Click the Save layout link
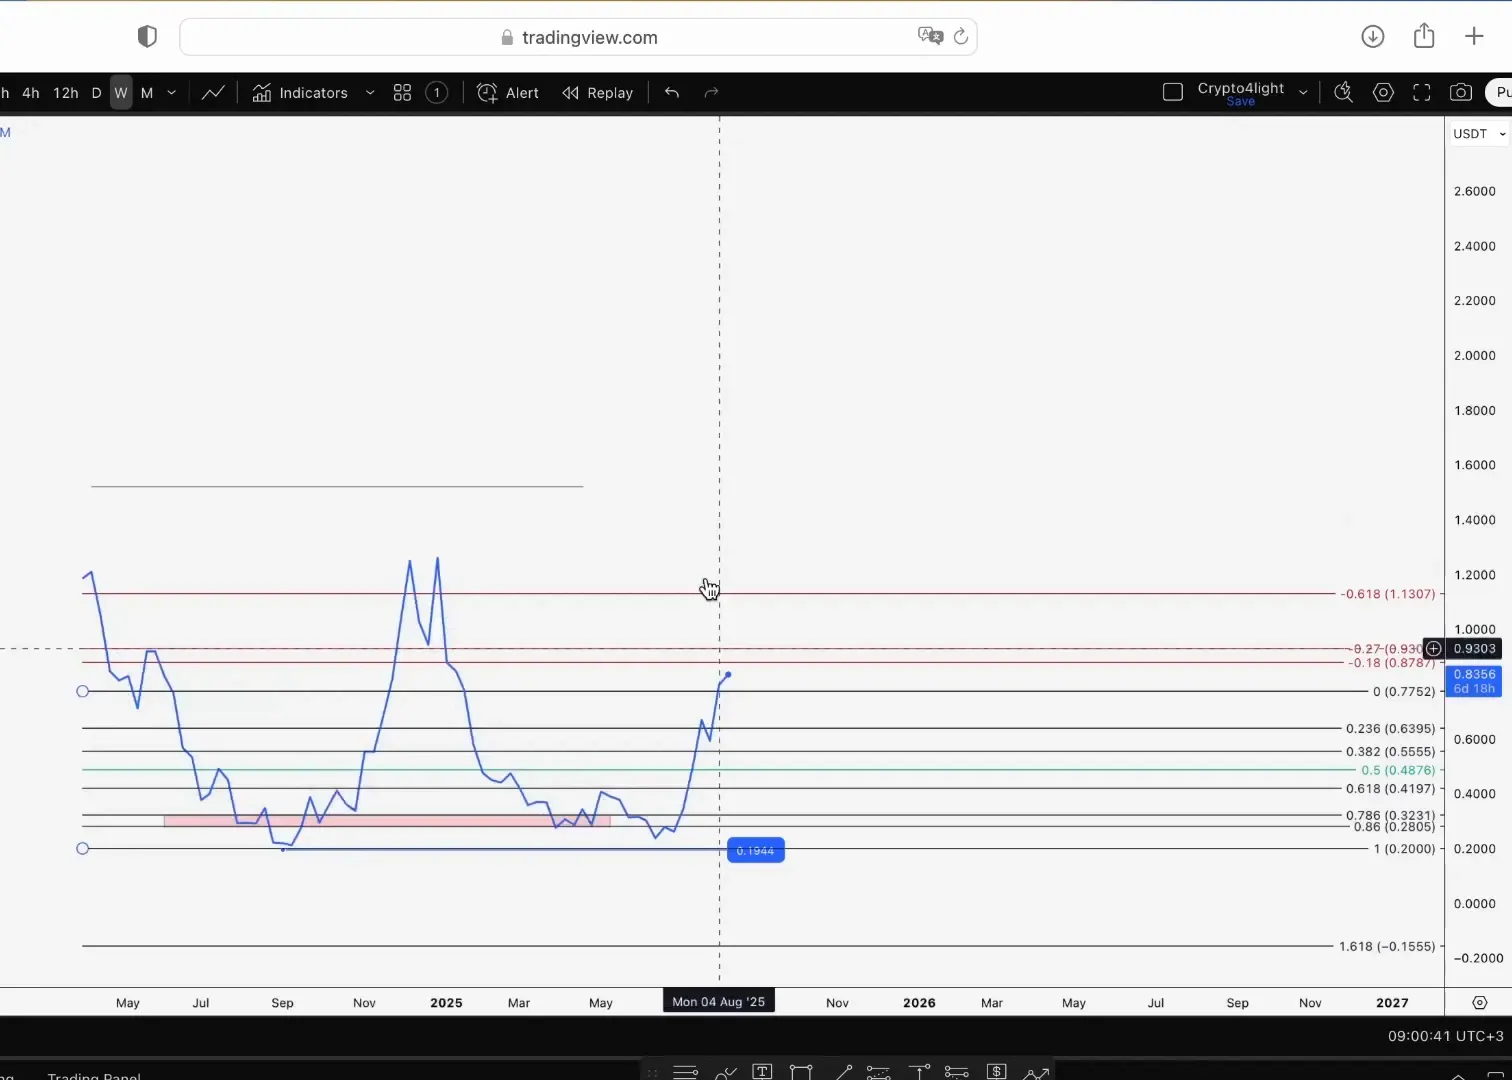This screenshot has width=1512, height=1080. (1240, 102)
